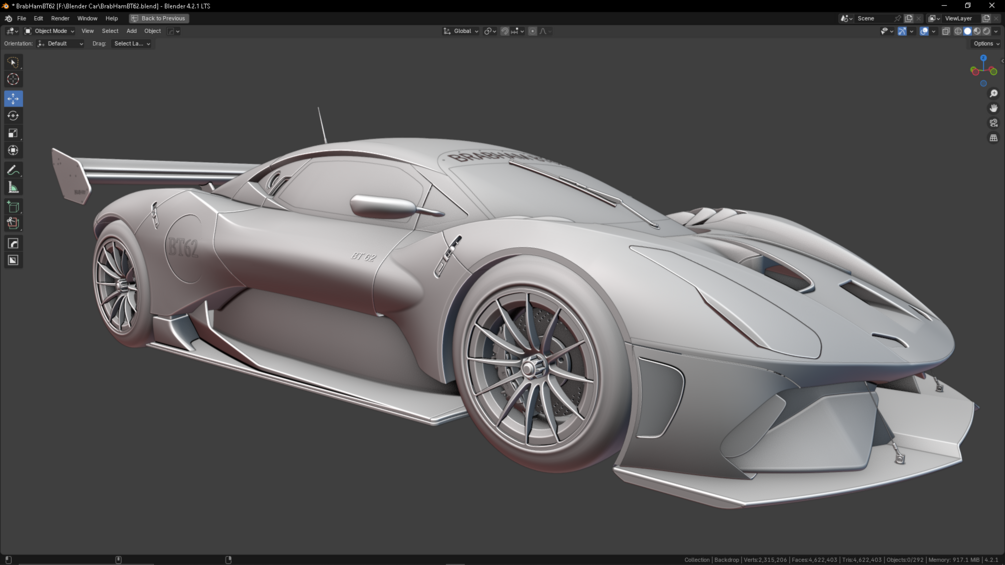This screenshot has height=565, width=1005.
Task: Select the 3D Cursor tool
Action: tap(13, 79)
